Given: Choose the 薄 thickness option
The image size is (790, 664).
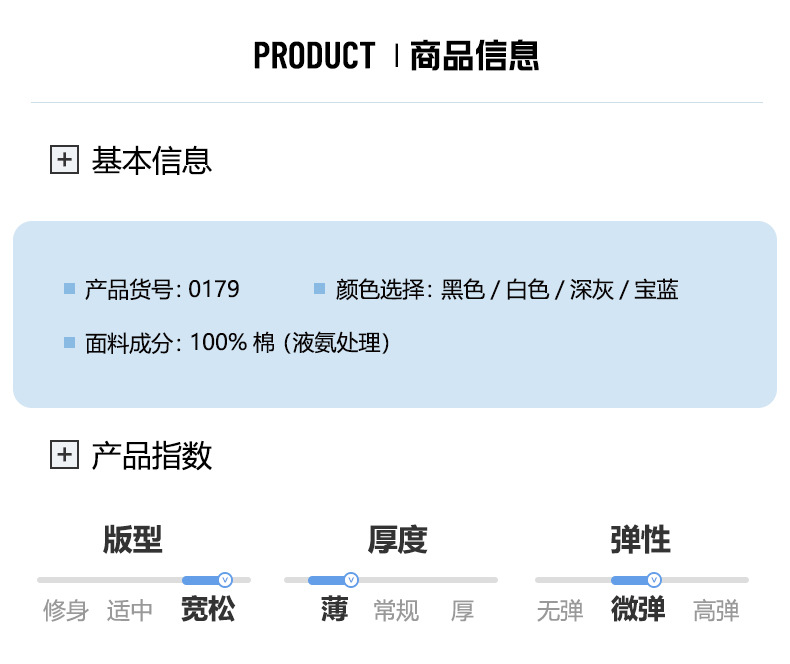Looking at the screenshot, I should (334, 609).
